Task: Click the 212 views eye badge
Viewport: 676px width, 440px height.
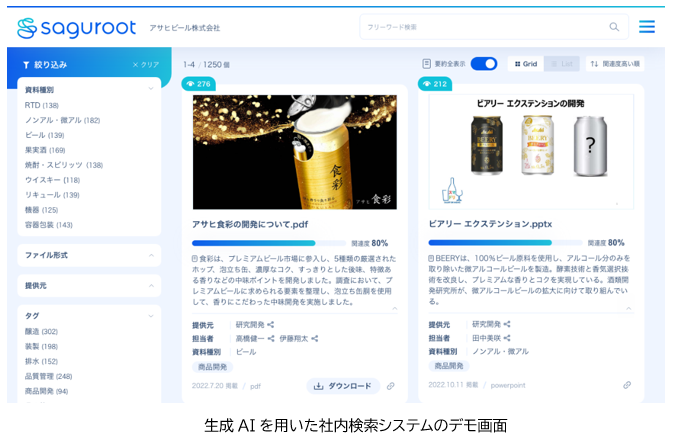Action: (x=435, y=84)
